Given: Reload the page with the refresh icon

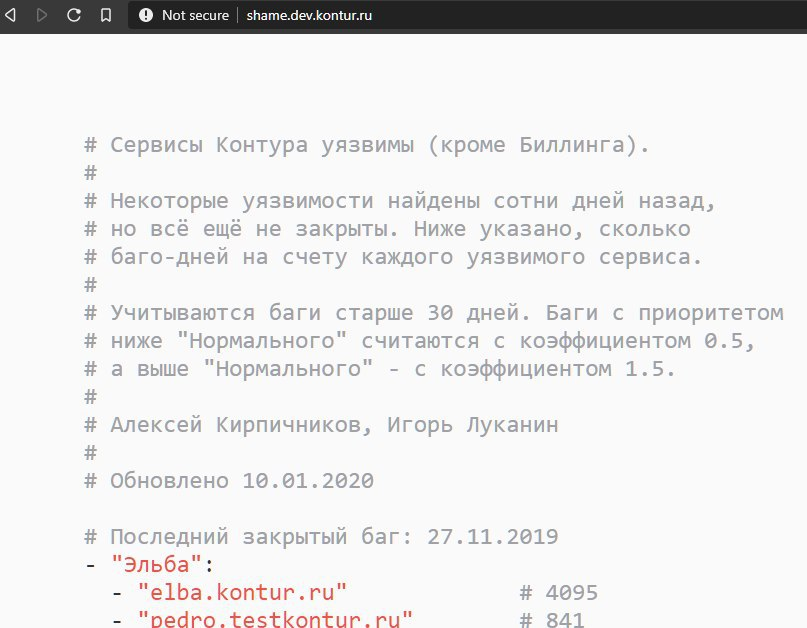Looking at the screenshot, I should coord(74,15).
